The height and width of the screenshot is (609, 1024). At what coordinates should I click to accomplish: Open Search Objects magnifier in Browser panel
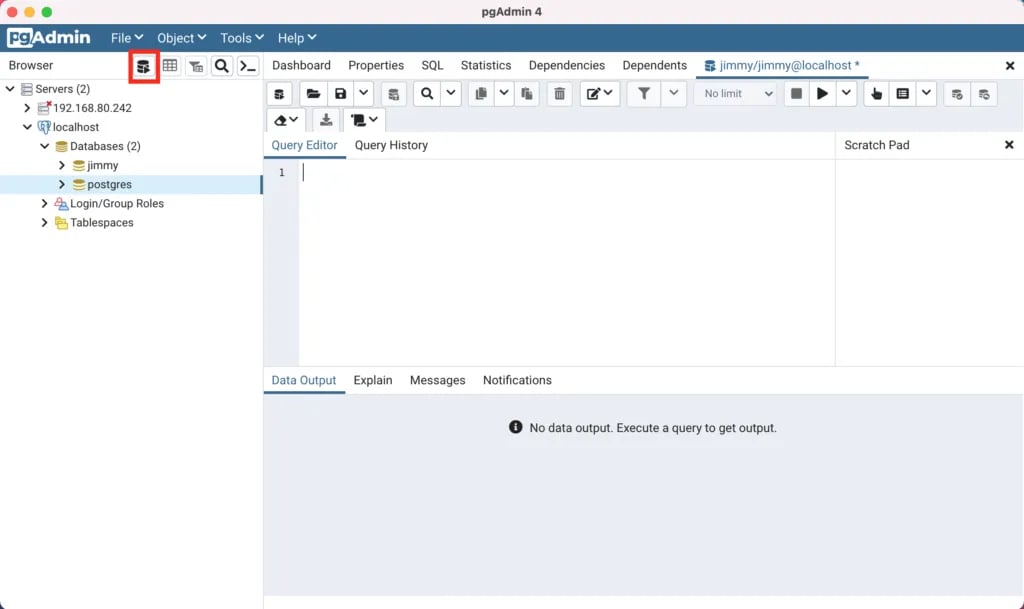[x=222, y=66]
